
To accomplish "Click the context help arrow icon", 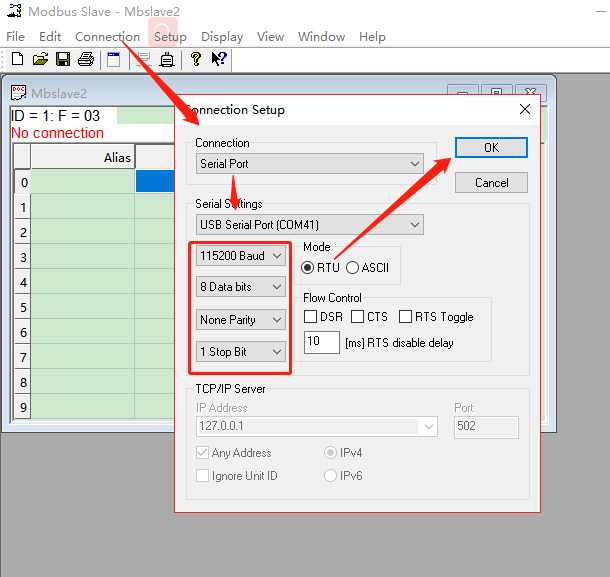I will 218,60.
